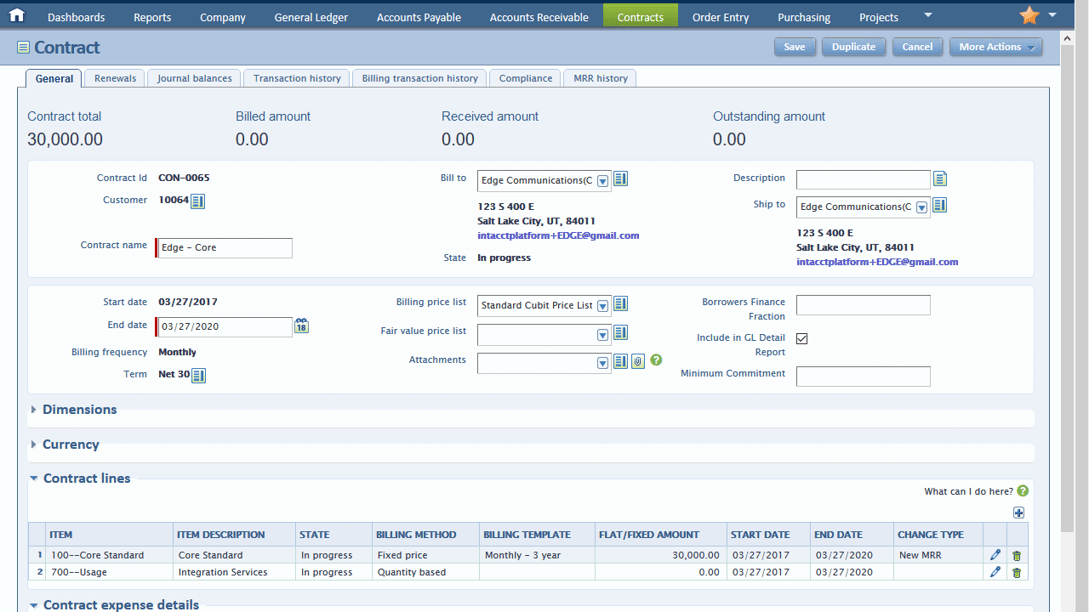
Task: Click the paperclip attach icon near Attachments
Action: pyautogui.click(x=637, y=362)
